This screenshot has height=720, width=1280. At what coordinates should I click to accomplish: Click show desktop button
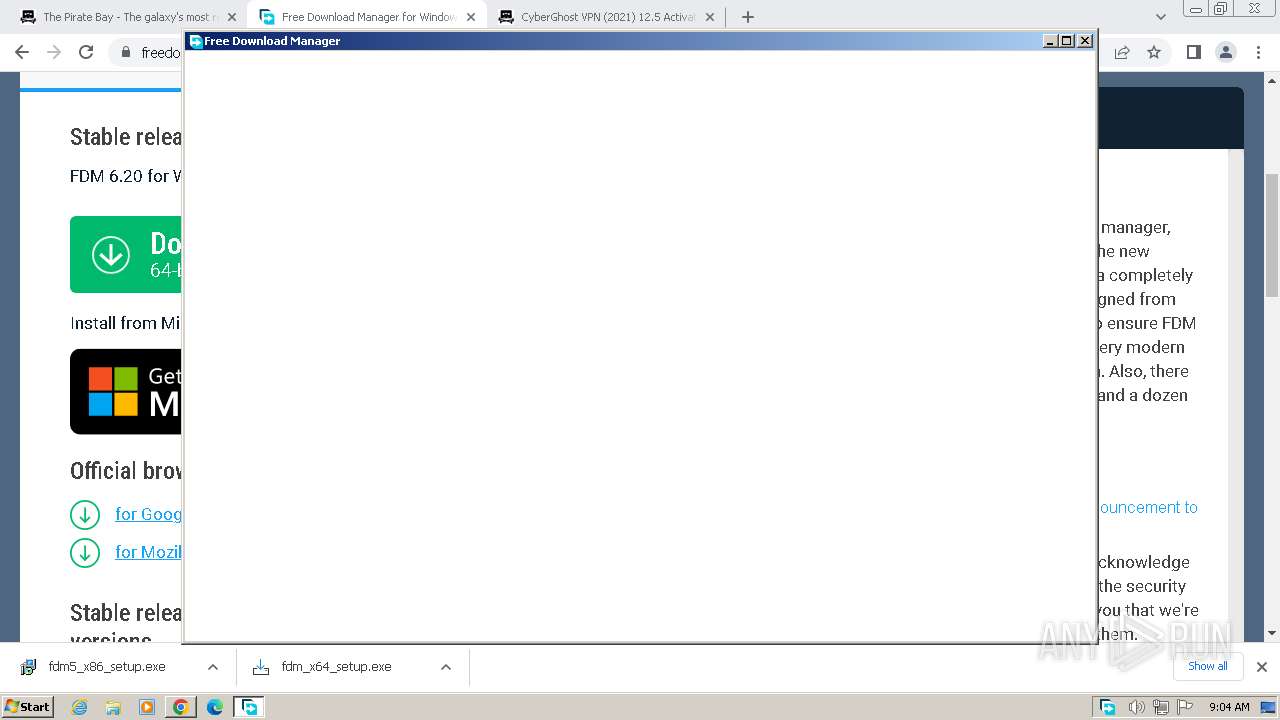coord(1269,707)
